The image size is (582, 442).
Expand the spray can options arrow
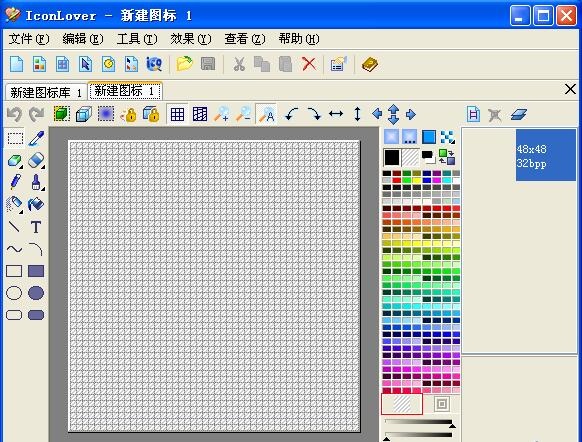(21, 212)
